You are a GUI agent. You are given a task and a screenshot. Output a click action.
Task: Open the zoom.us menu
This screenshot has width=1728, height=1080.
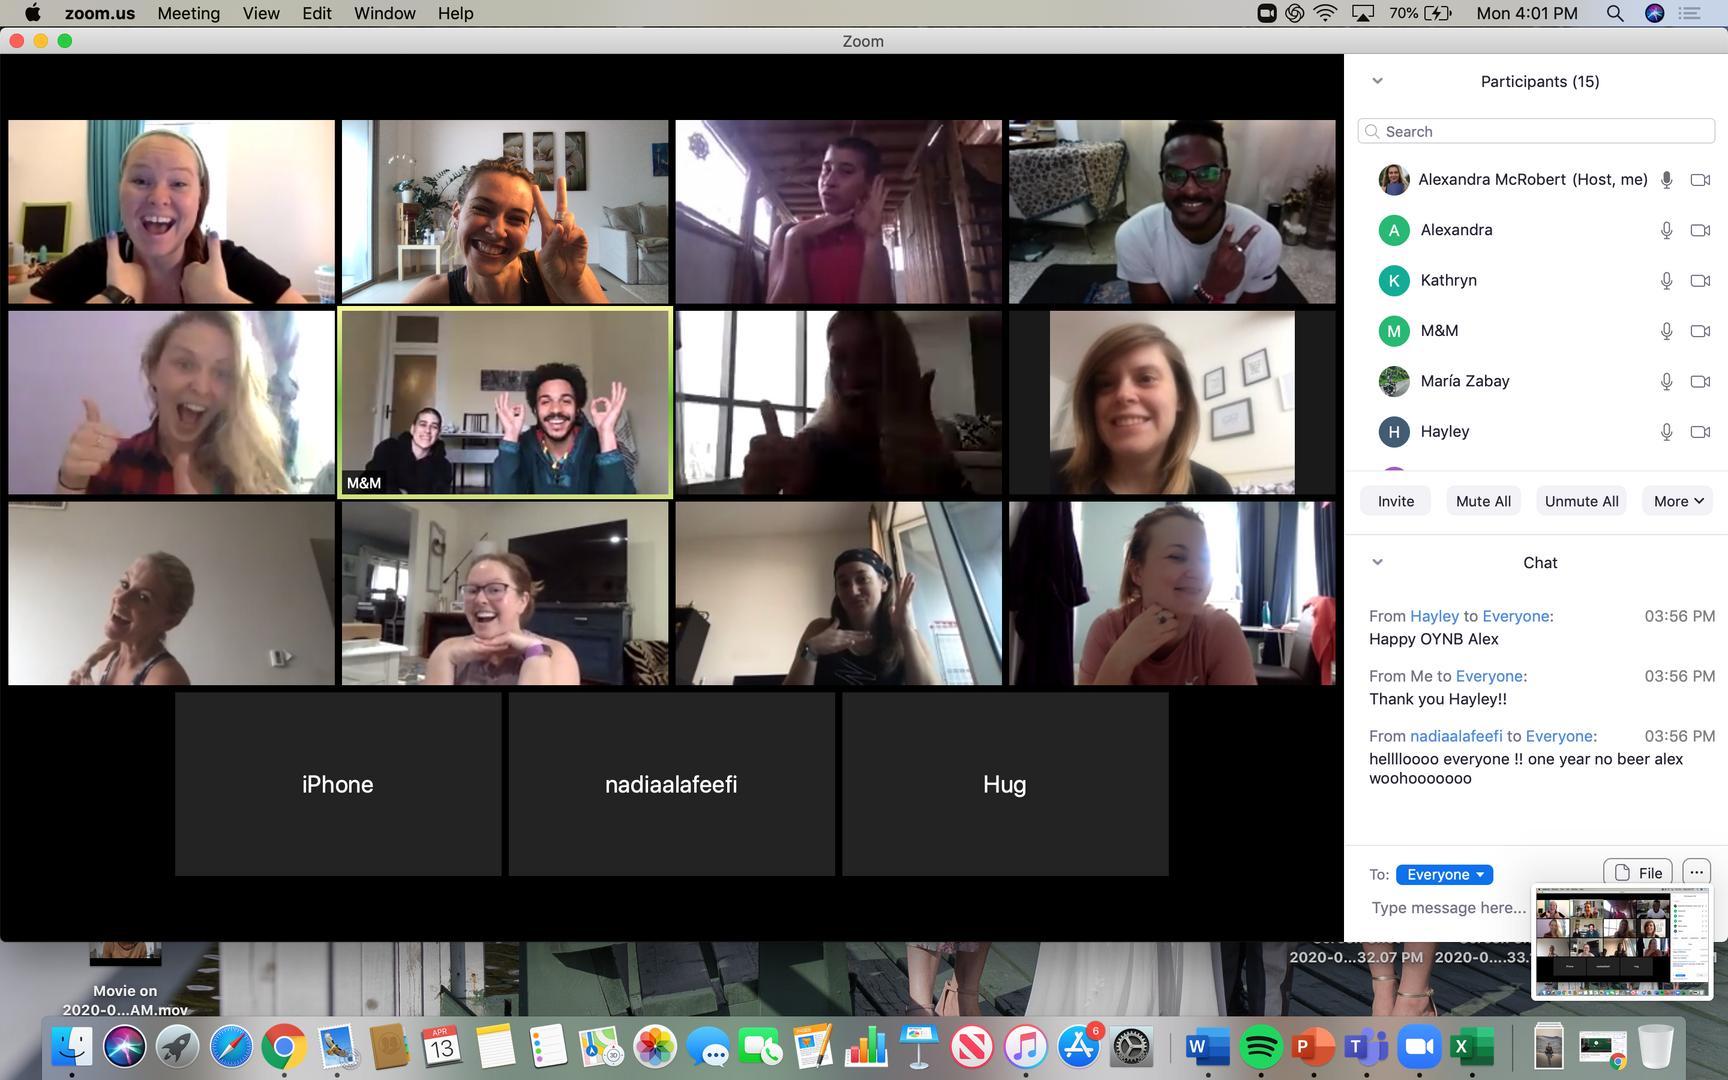point(100,13)
